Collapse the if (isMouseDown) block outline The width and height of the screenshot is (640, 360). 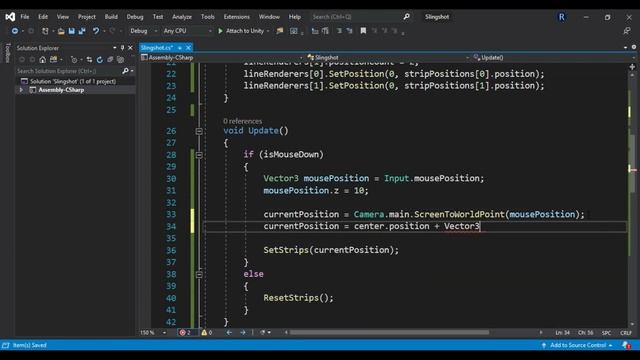(x=199, y=155)
